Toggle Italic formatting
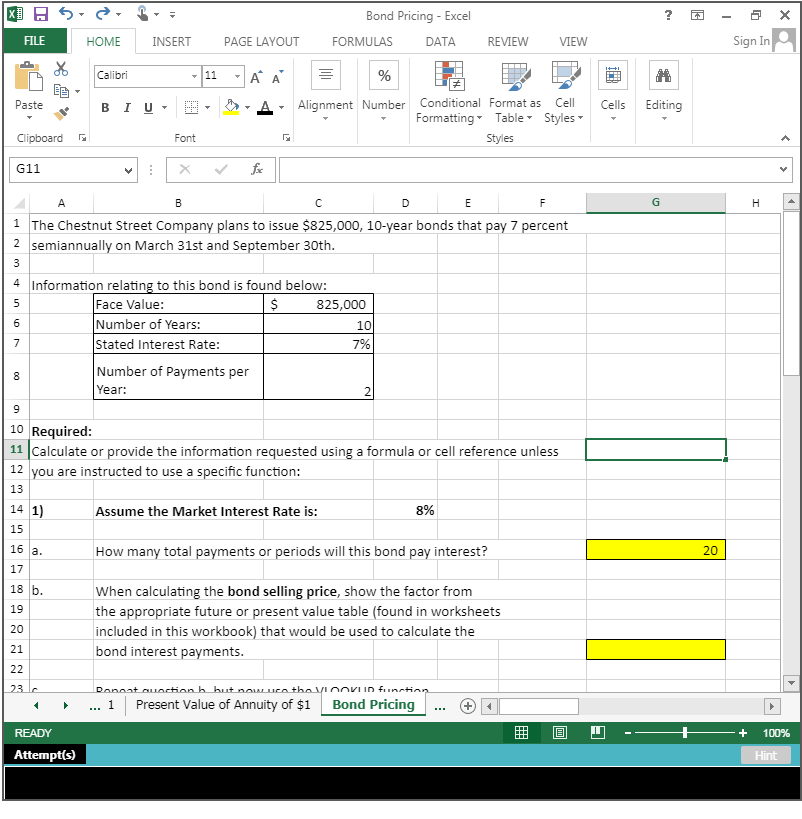 pyautogui.click(x=127, y=108)
